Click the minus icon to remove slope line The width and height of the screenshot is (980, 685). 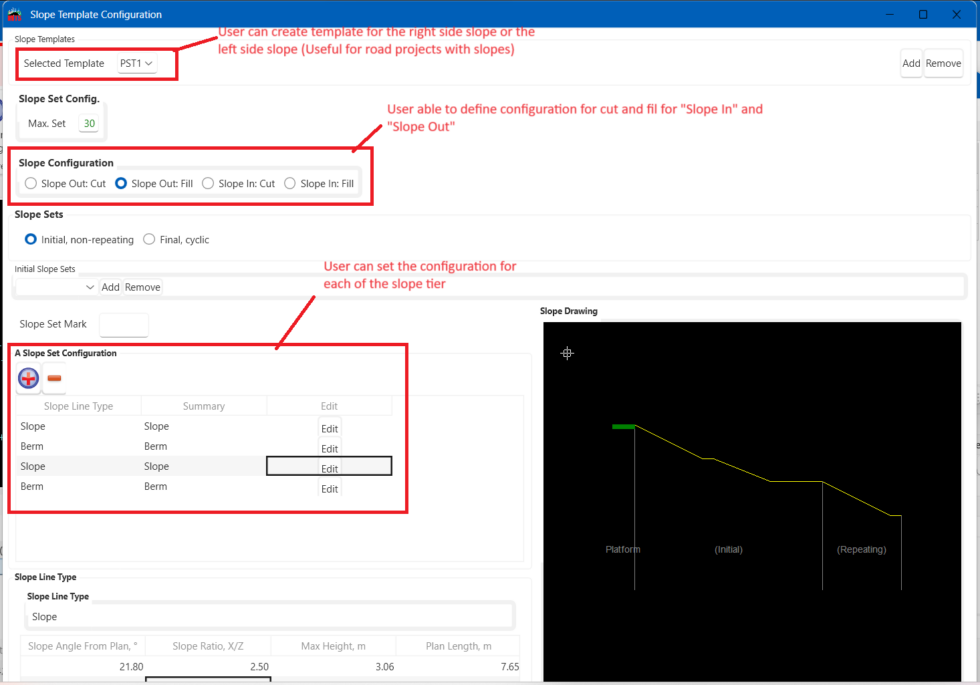click(54, 378)
